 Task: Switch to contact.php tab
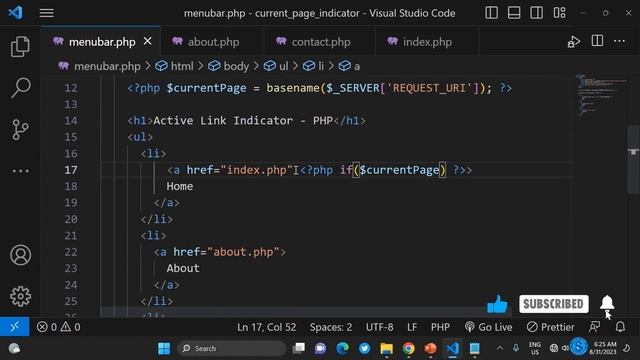coord(320,42)
